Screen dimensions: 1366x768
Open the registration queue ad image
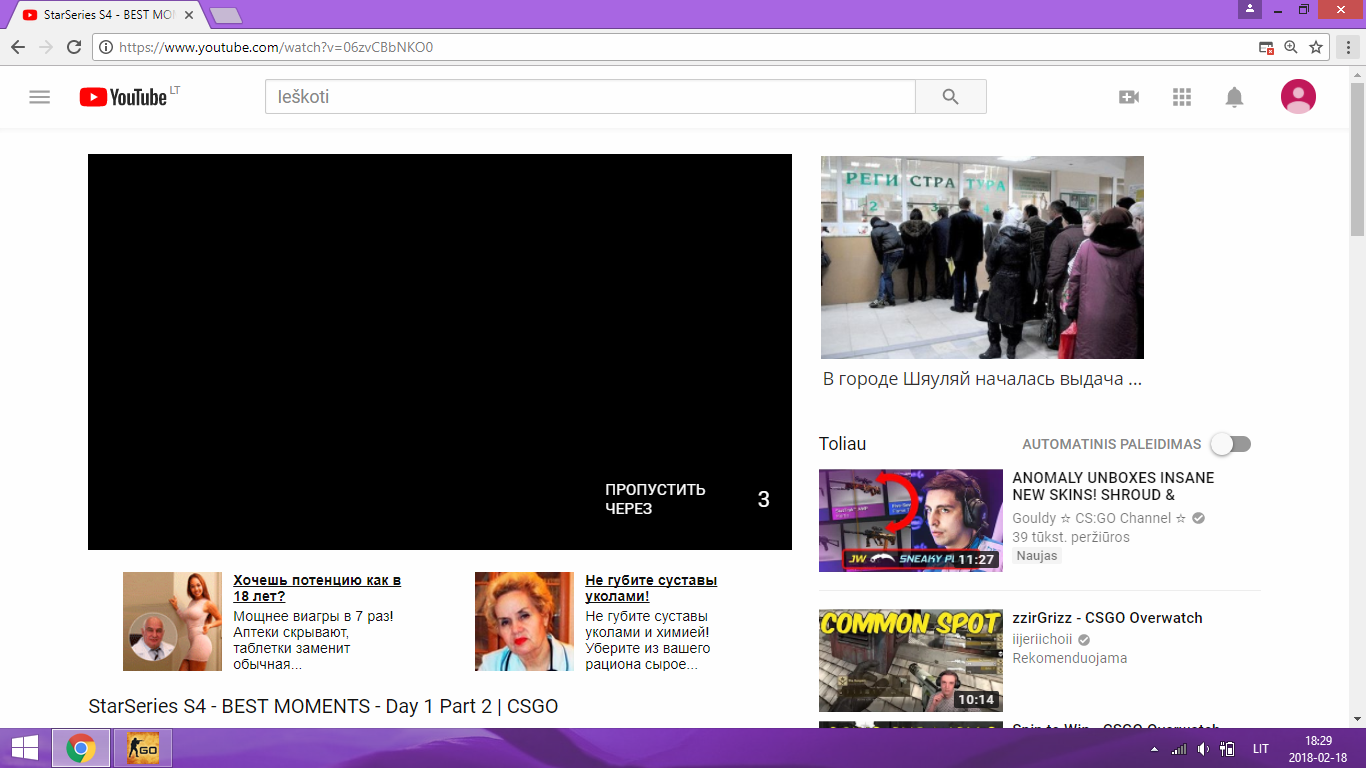click(982, 257)
